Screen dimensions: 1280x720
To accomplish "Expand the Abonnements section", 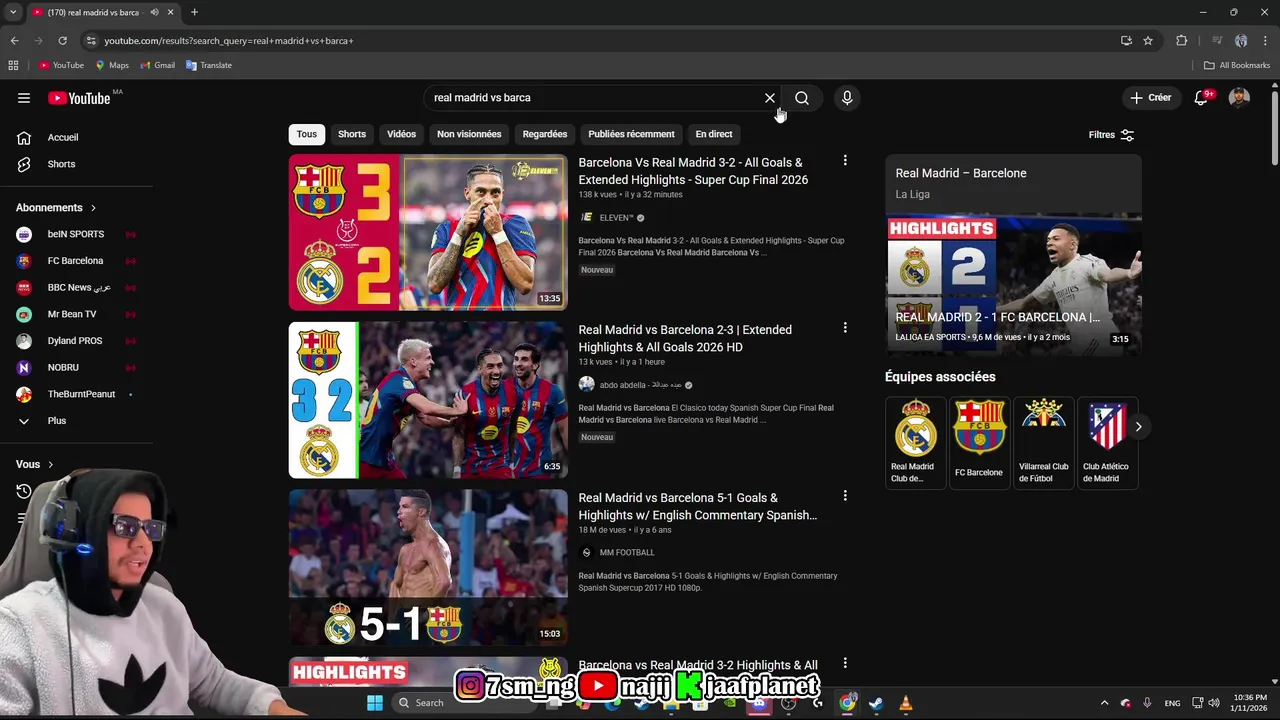I will tap(56, 208).
